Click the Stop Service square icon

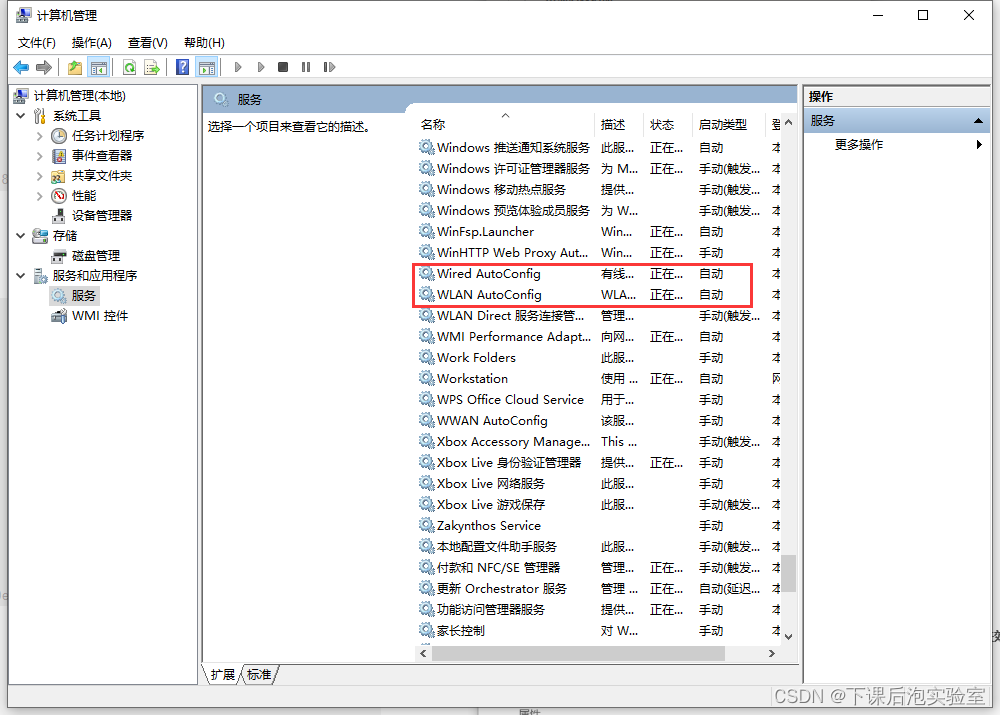(x=283, y=67)
